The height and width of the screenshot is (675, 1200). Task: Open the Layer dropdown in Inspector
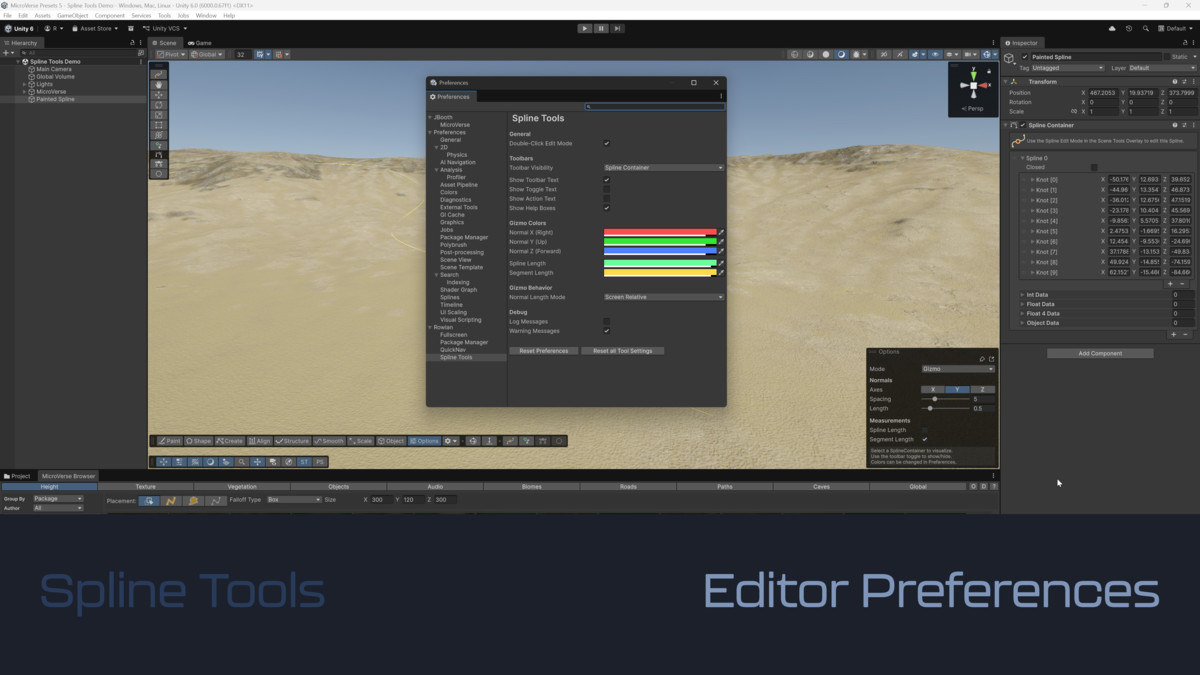(x=1162, y=68)
